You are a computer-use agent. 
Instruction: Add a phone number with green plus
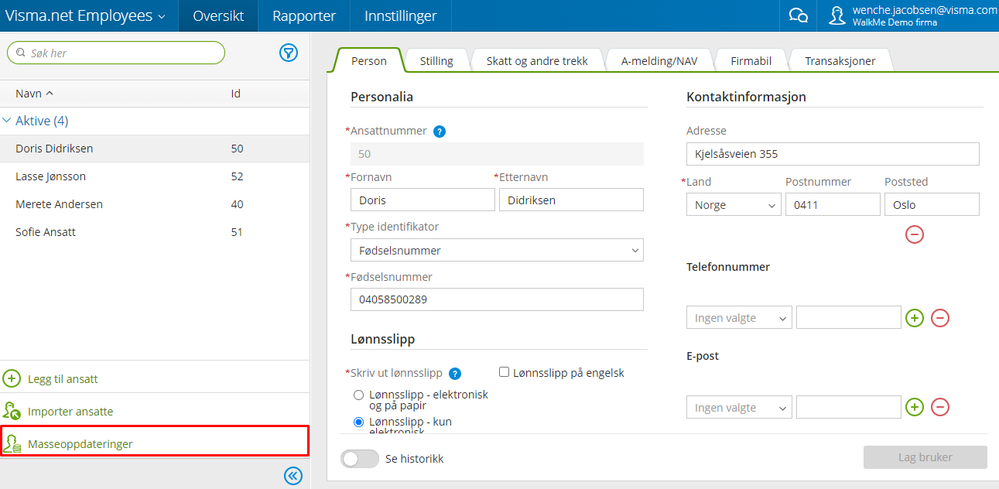[x=914, y=317]
